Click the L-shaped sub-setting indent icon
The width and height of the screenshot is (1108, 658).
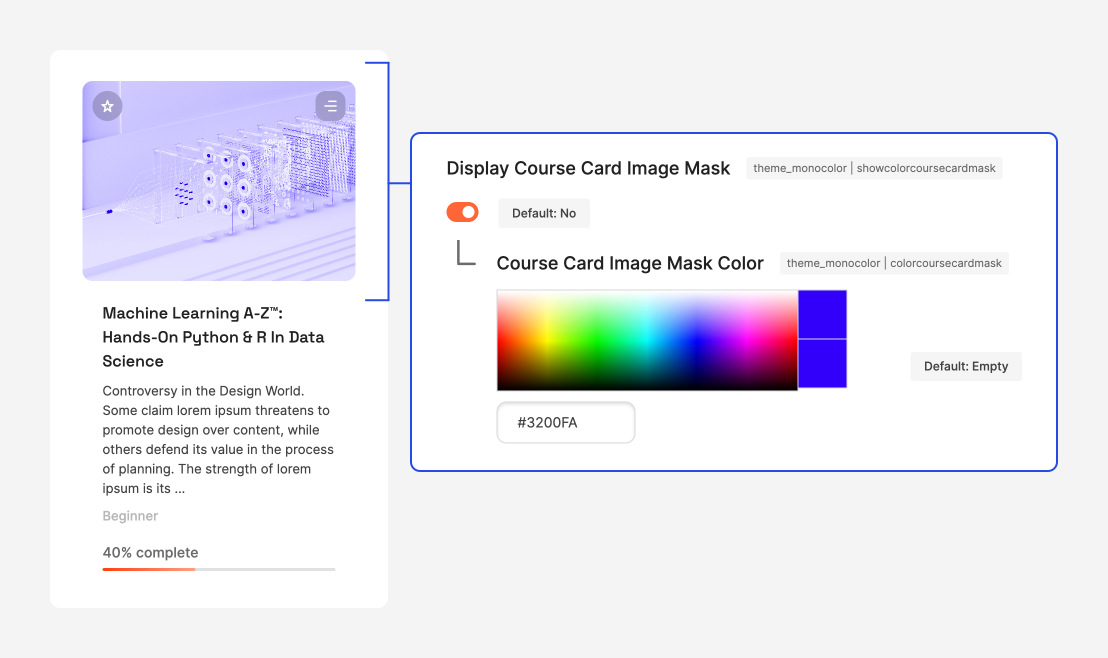point(465,253)
